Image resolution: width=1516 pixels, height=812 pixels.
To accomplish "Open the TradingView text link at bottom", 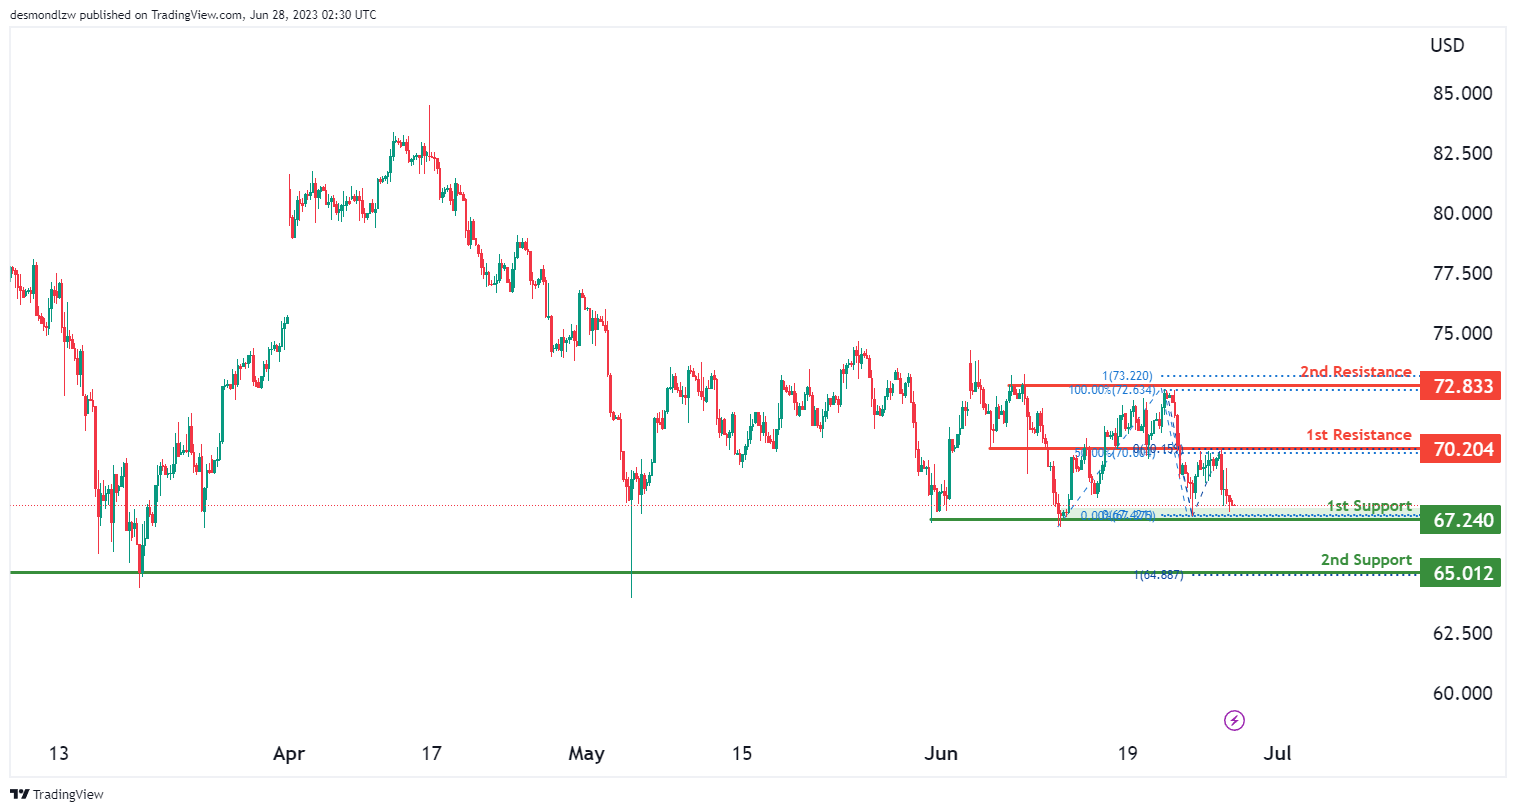I will 68,794.
